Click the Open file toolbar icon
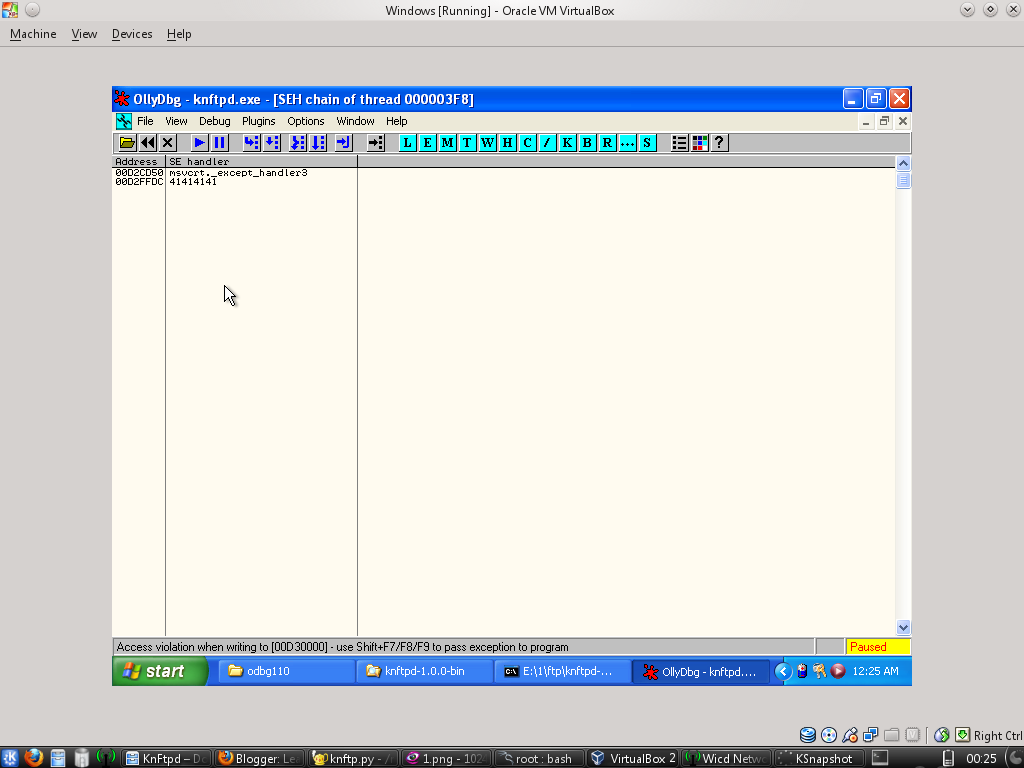 tap(127, 142)
